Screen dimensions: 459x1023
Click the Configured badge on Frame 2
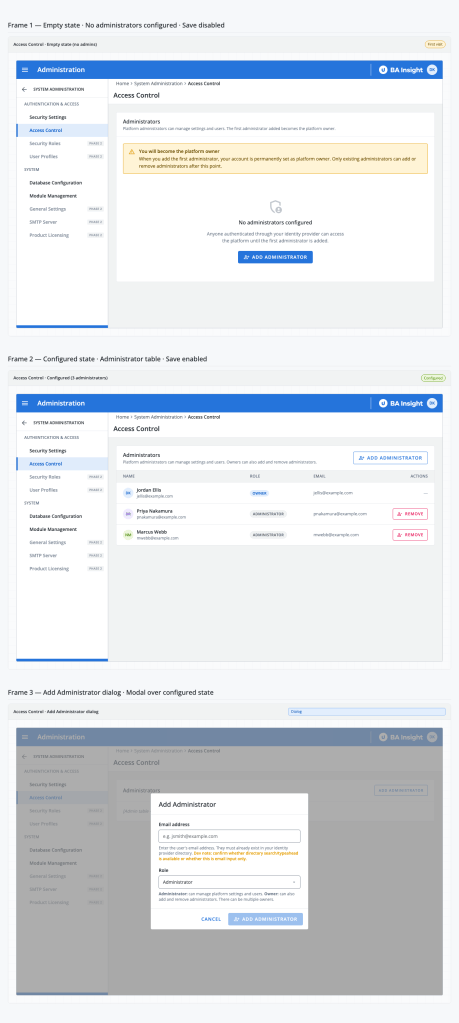tap(433, 378)
